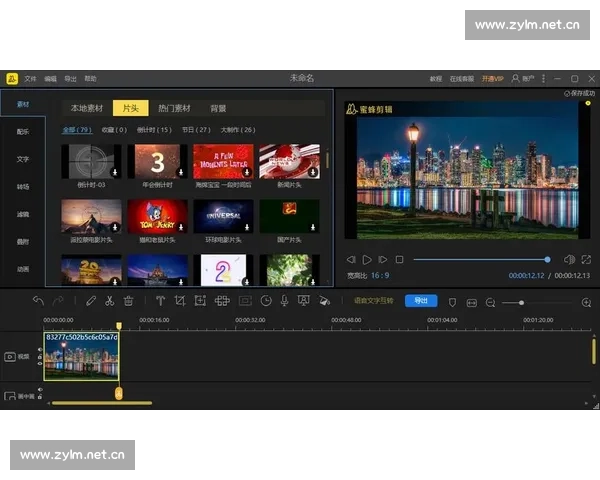Open 语音文字互转 speech-text converter
The image size is (600, 480).
coord(373,301)
